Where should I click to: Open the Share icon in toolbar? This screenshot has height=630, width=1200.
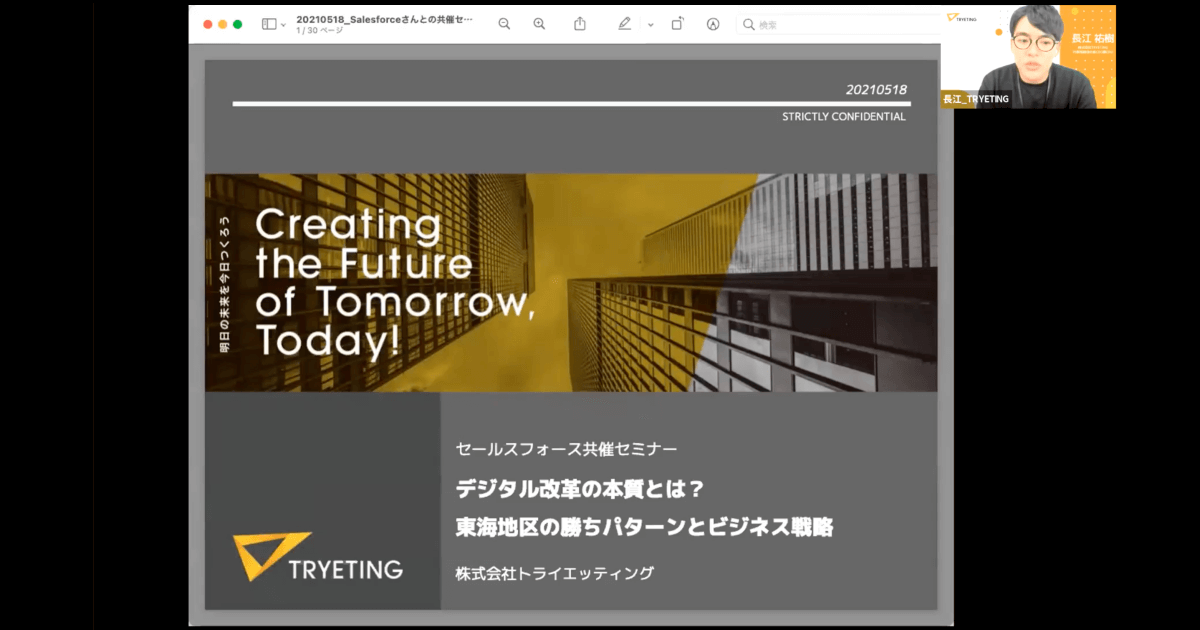click(x=580, y=24)
